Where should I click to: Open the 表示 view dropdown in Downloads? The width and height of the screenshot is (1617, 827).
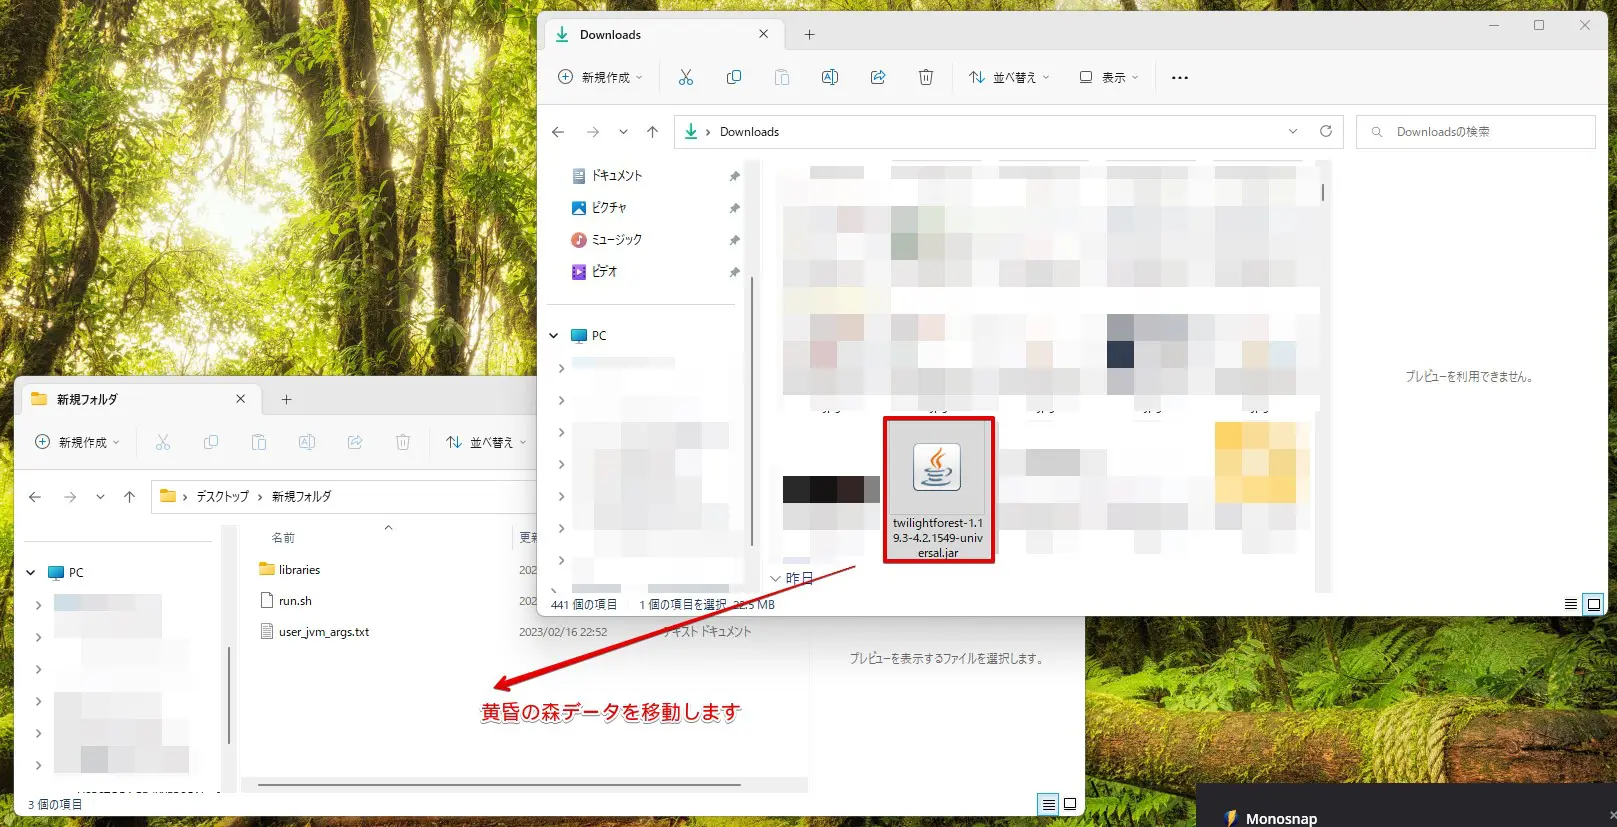[x=1109, y=77]
